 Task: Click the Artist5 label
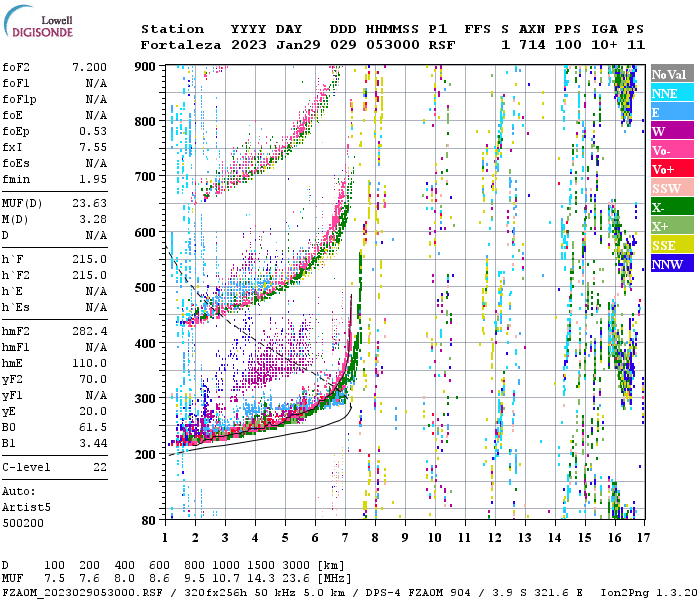tap(26, 508)
